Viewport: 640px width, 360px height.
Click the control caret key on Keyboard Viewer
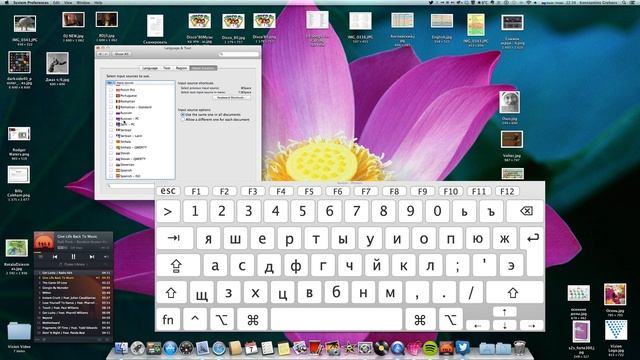click(195, 319)
